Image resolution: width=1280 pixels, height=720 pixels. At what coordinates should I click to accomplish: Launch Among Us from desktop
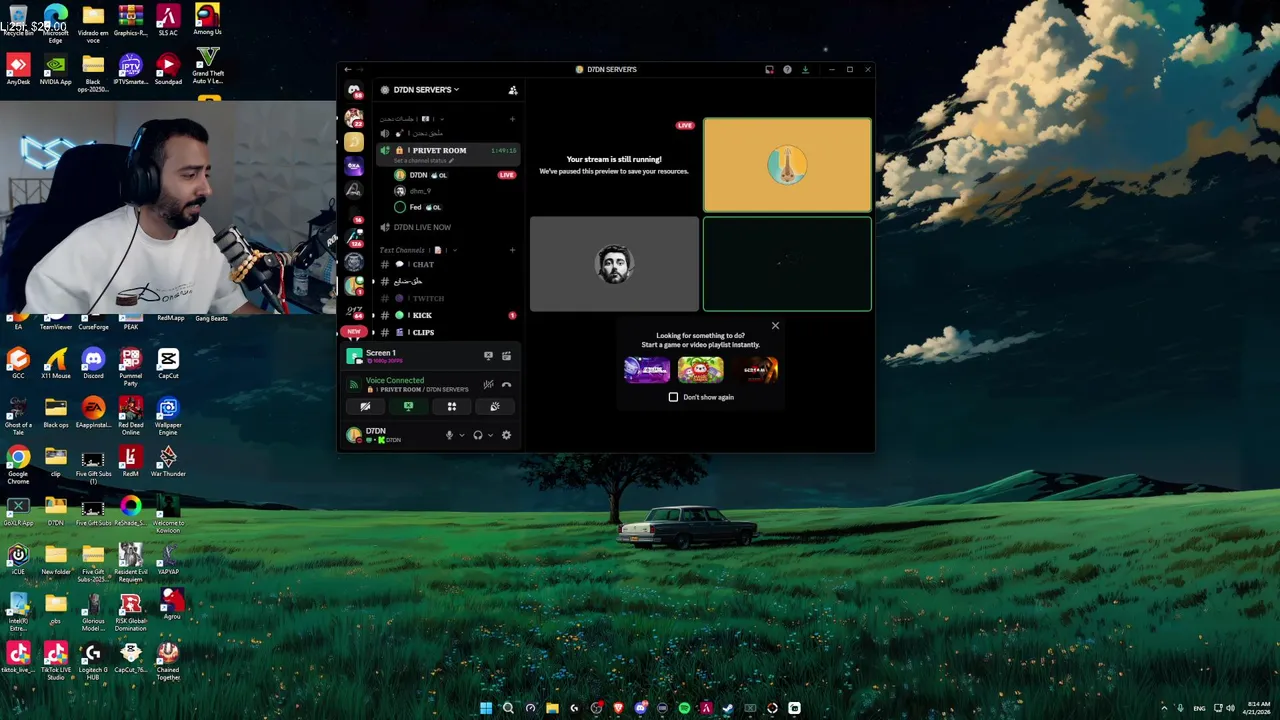click(x=207, y=20)
